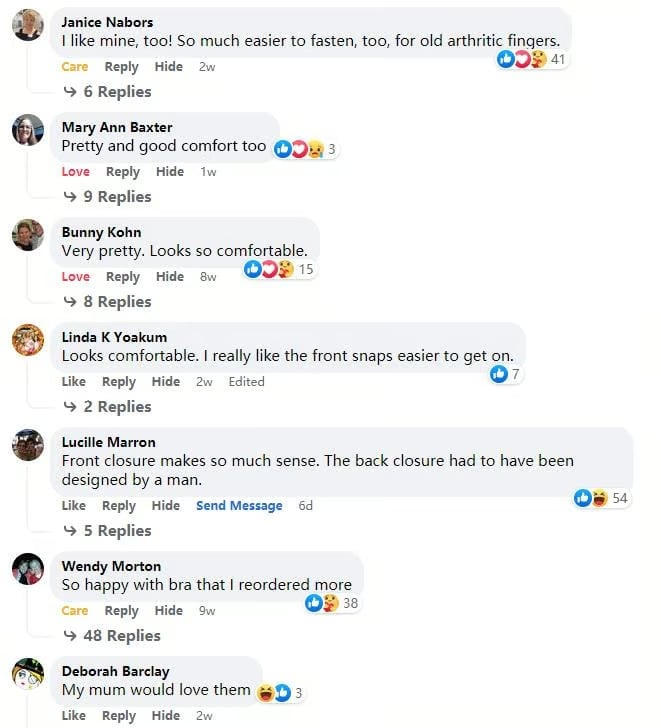Like Linda K Yoakum's comment
Screen dimensions: 661x728
coord(74,382)
